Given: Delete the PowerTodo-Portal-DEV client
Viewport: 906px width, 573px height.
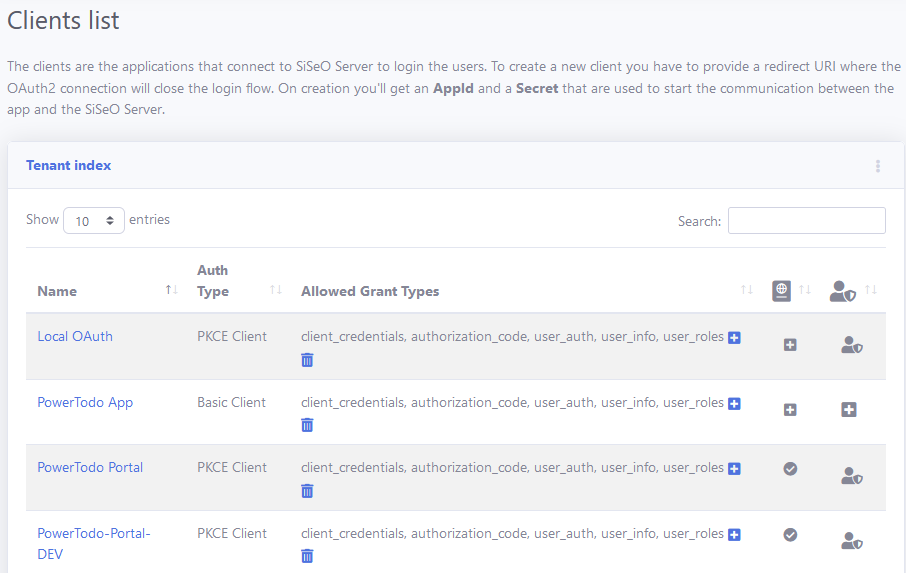Looking at the screenshot, I should pyautogui.click(x=307, y=556).
